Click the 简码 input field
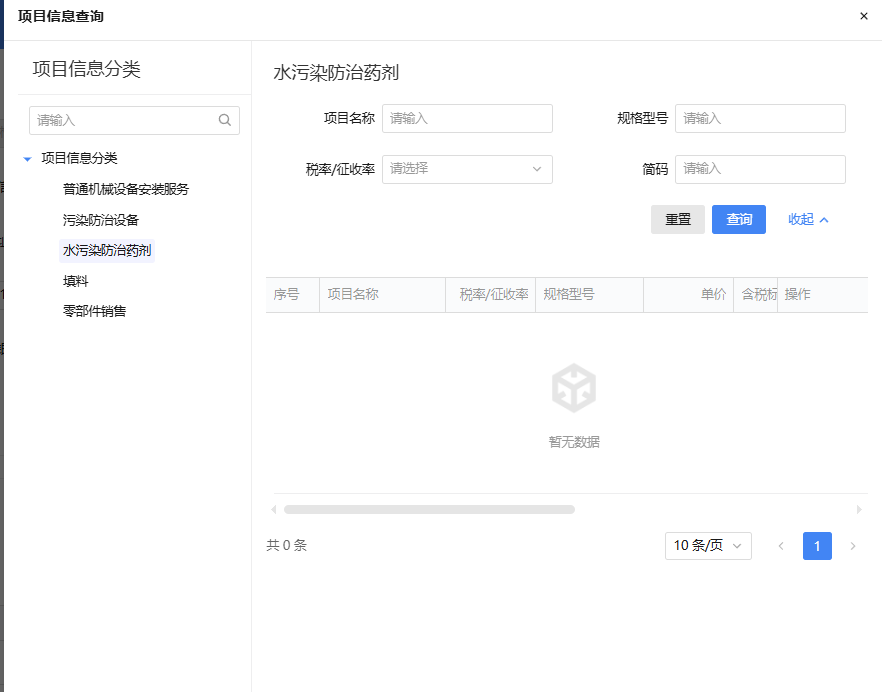Viewport: 882px width, 692px height. click(x=760, y=169)
